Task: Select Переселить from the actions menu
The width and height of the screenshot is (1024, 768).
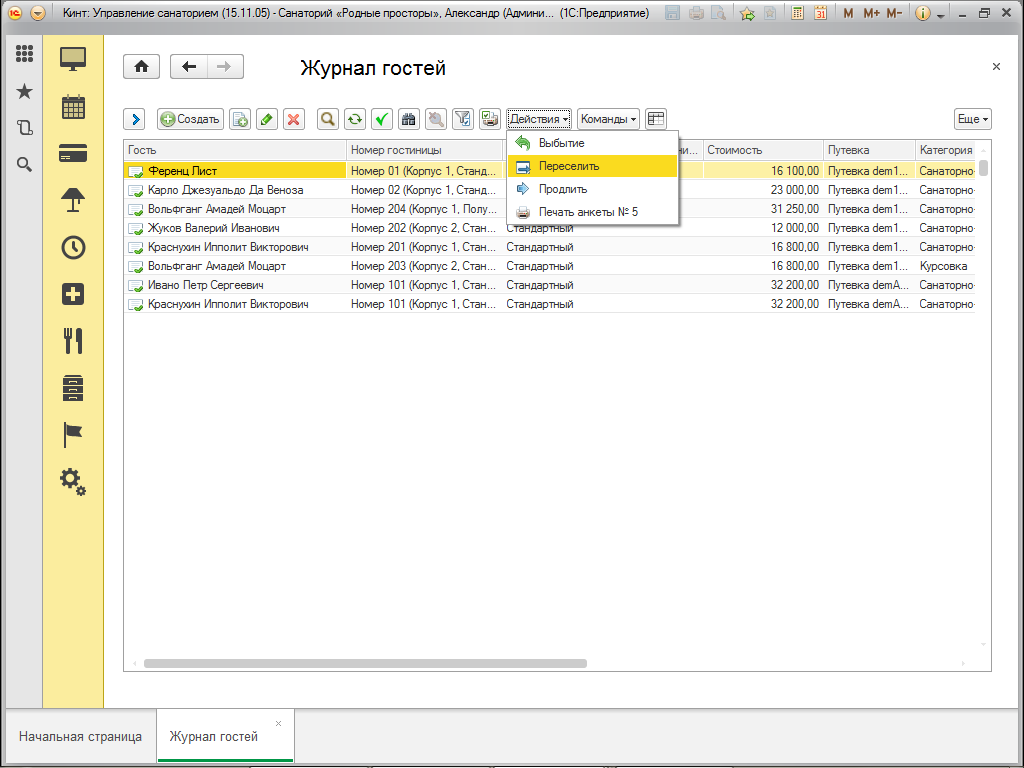Action: click(x=569, y=166)
